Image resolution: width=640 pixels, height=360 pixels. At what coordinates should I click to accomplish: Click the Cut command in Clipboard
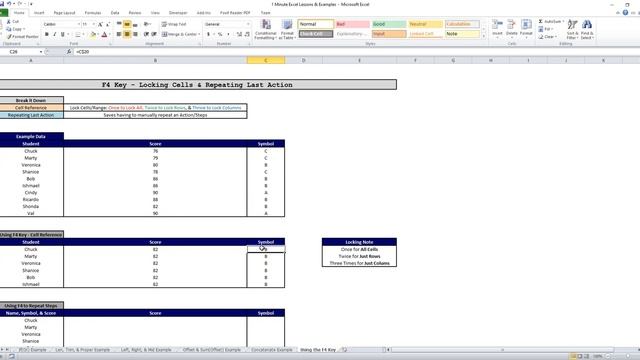12,21
